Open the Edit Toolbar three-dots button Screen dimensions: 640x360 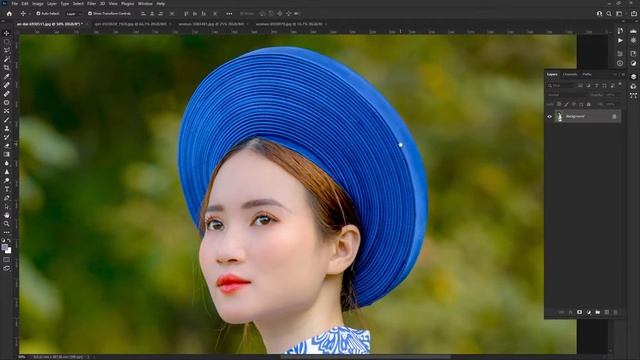[7, 232]
